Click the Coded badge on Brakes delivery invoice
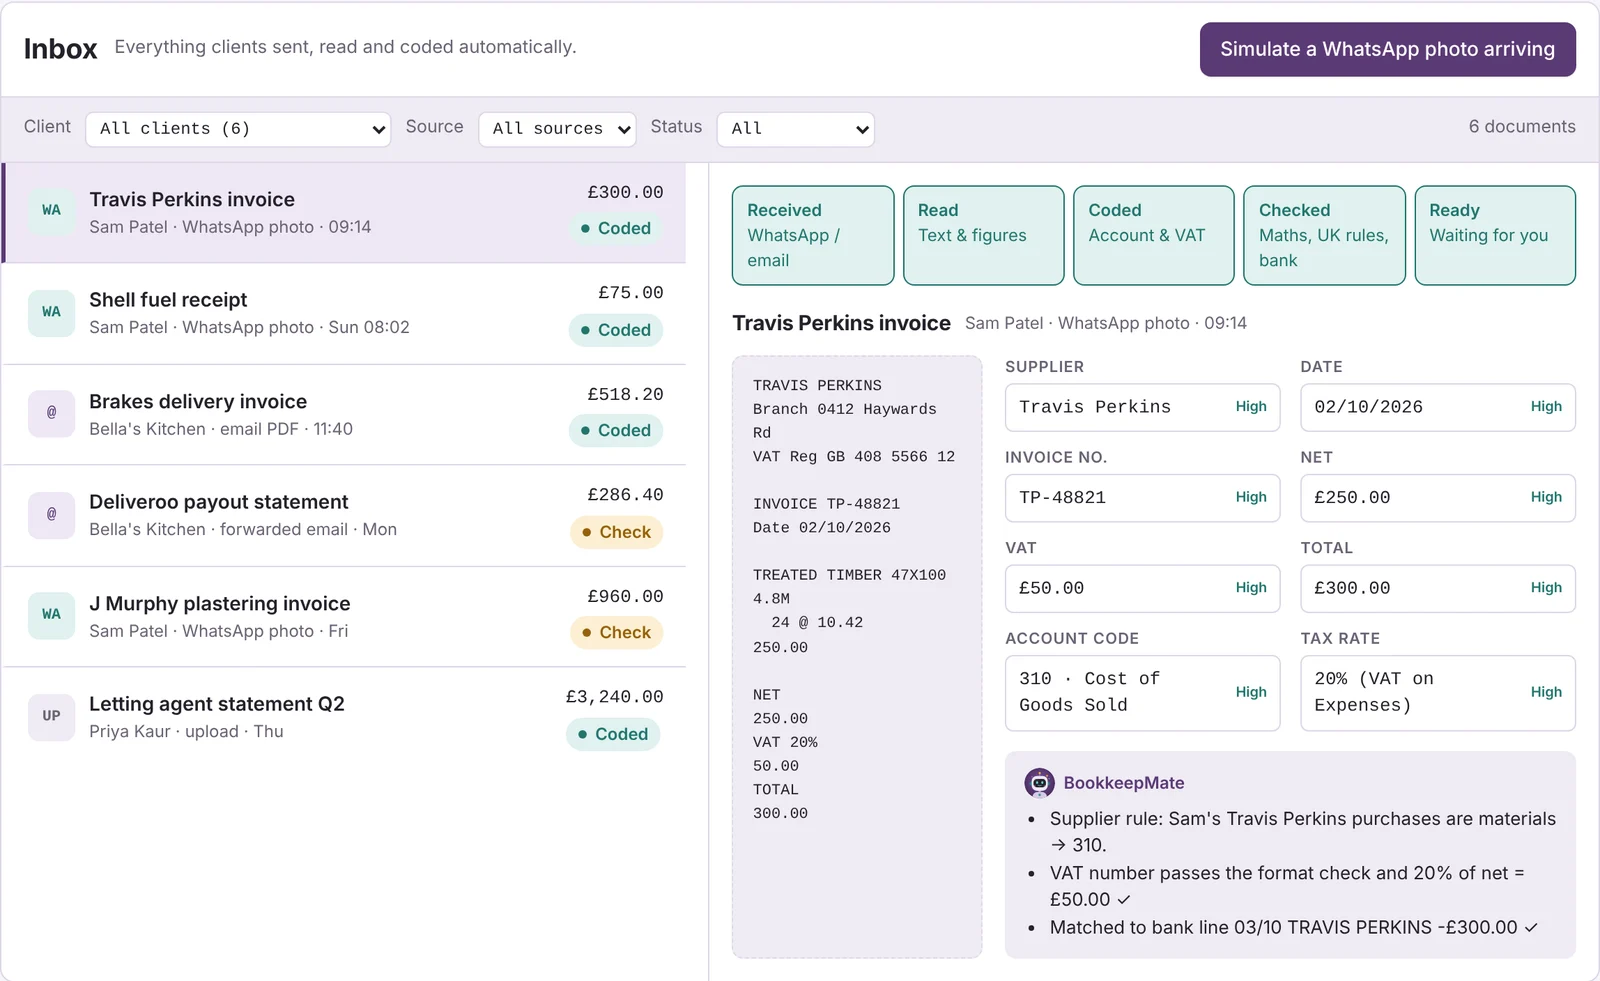 tap(615, 431)
